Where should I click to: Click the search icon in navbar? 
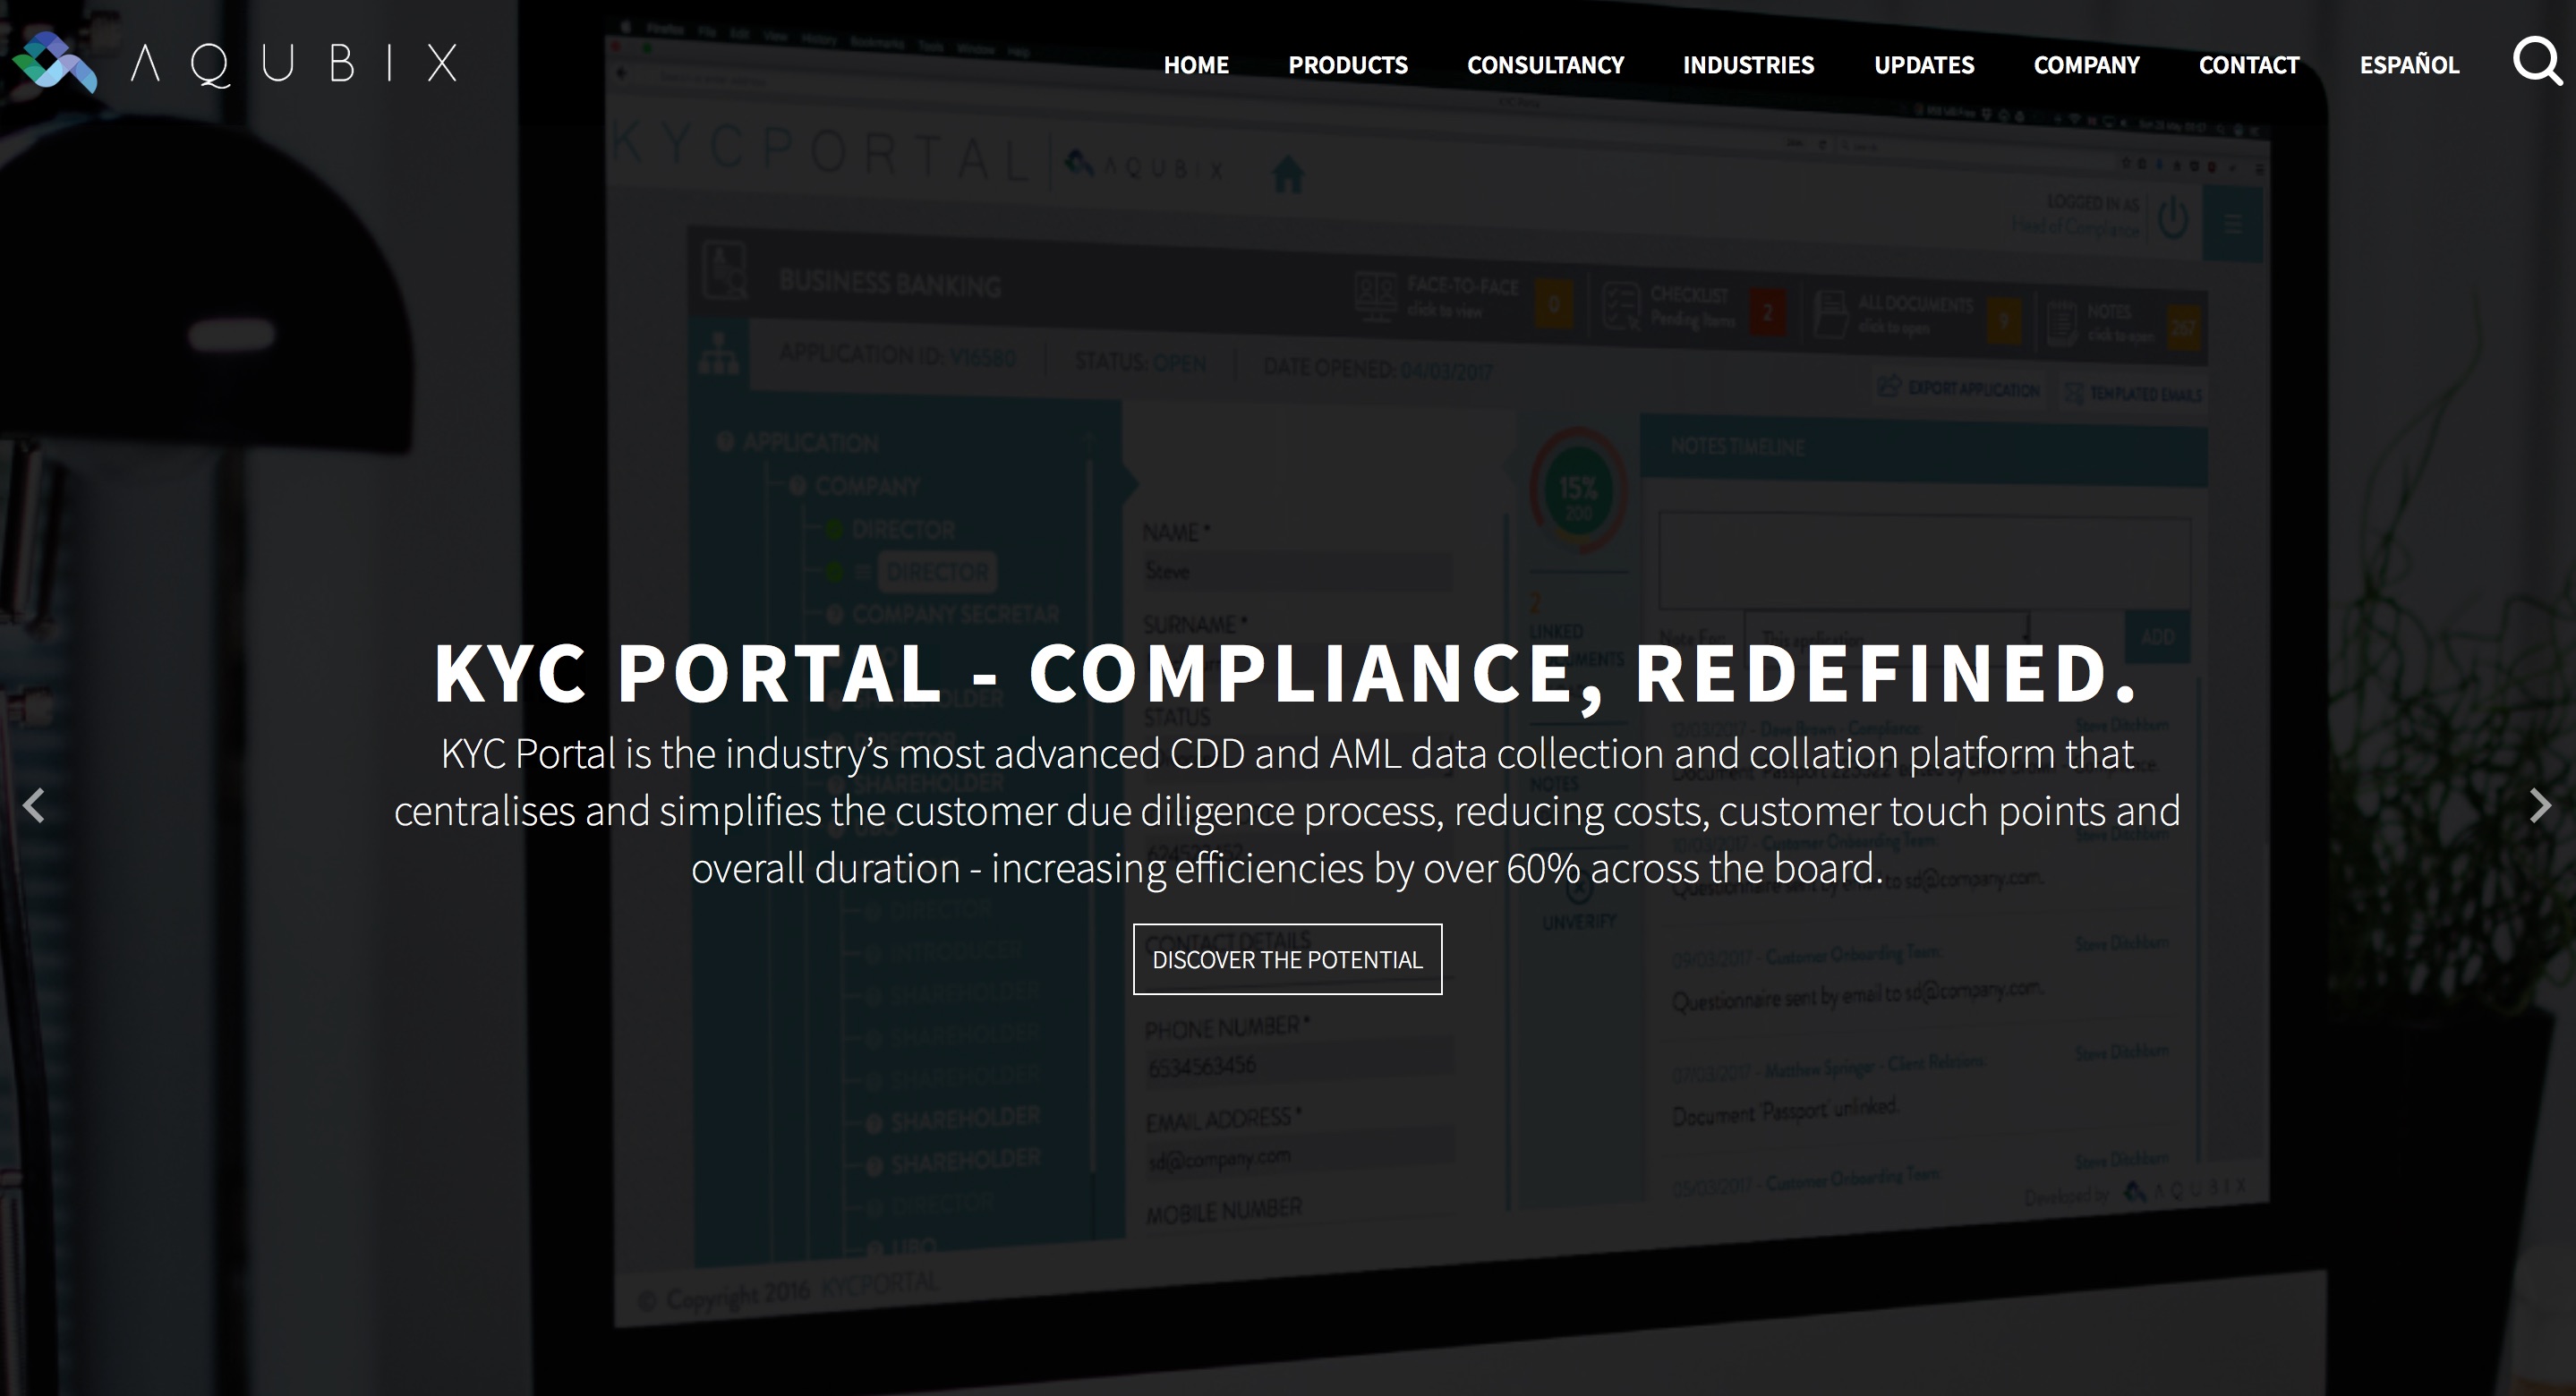coord(2537,62)
